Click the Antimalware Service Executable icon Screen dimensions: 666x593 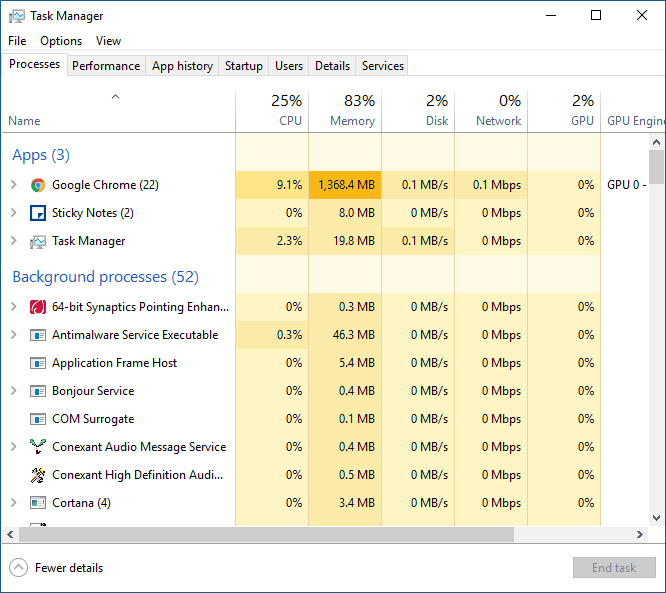38,335
